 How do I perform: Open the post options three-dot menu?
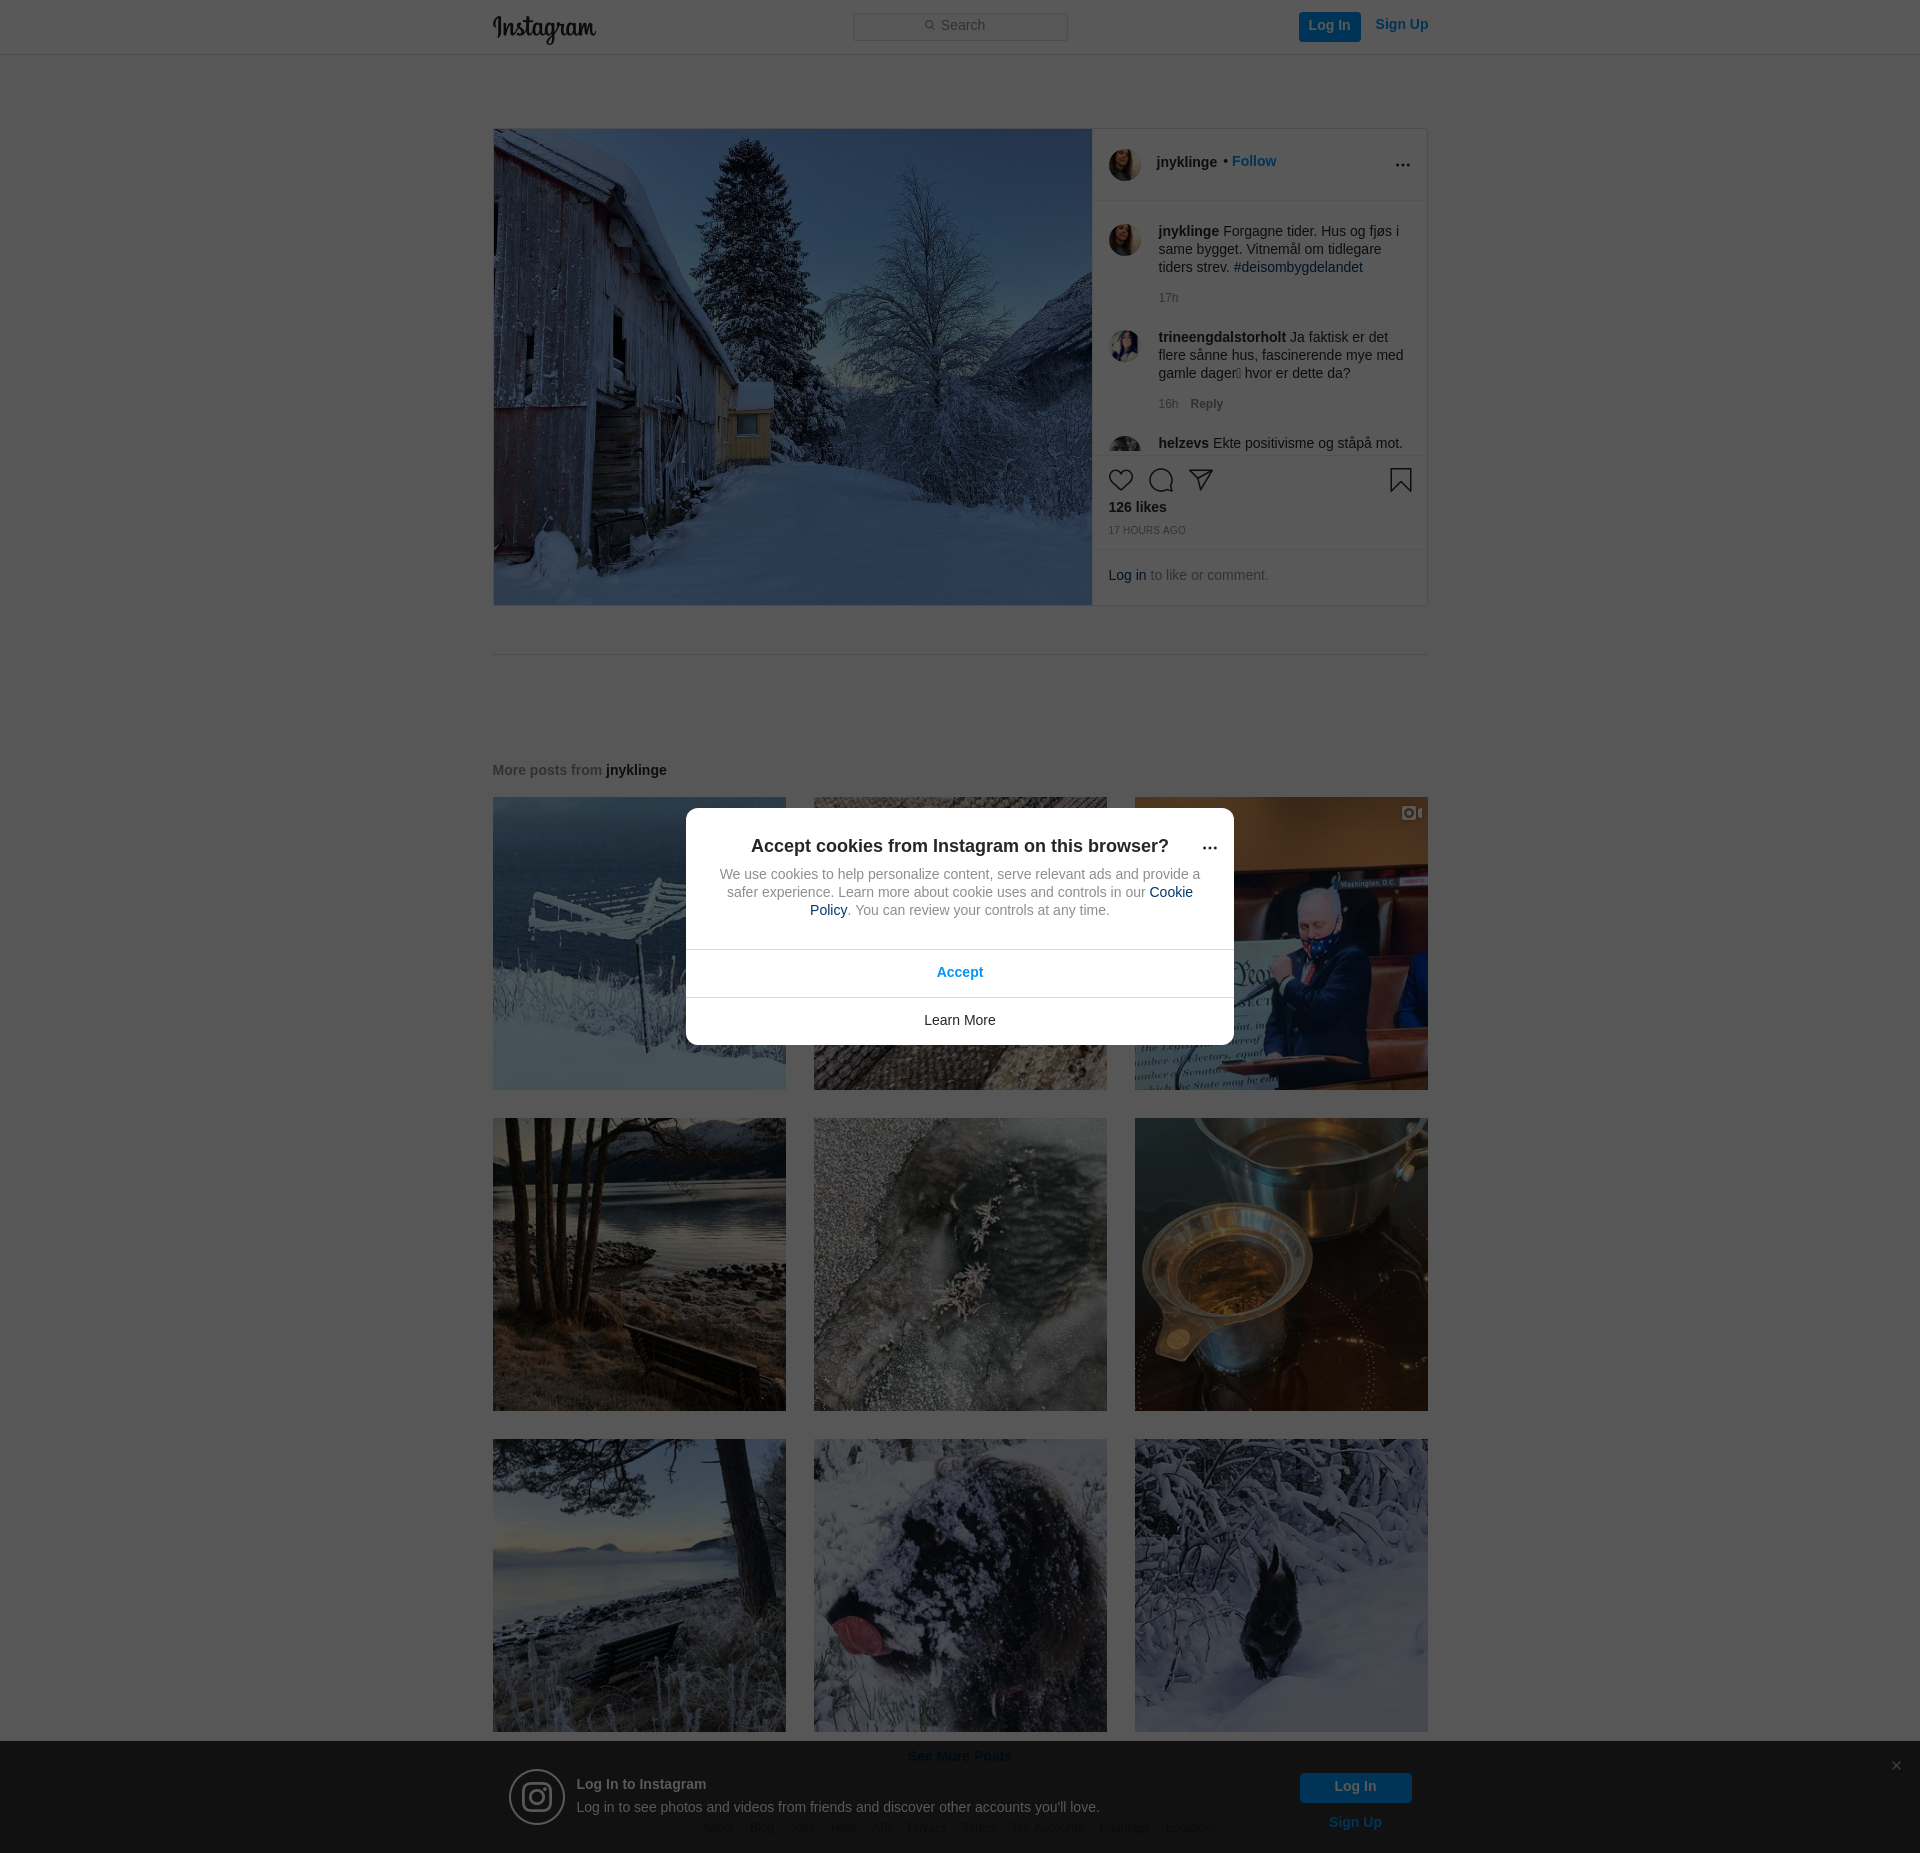[x=1403, y=165]
